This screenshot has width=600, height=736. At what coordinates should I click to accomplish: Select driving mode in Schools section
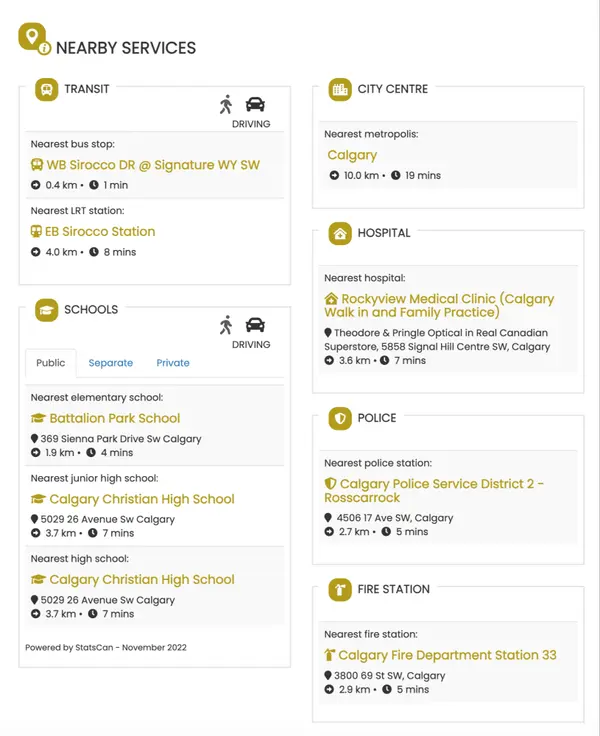[x=255, y=325]
